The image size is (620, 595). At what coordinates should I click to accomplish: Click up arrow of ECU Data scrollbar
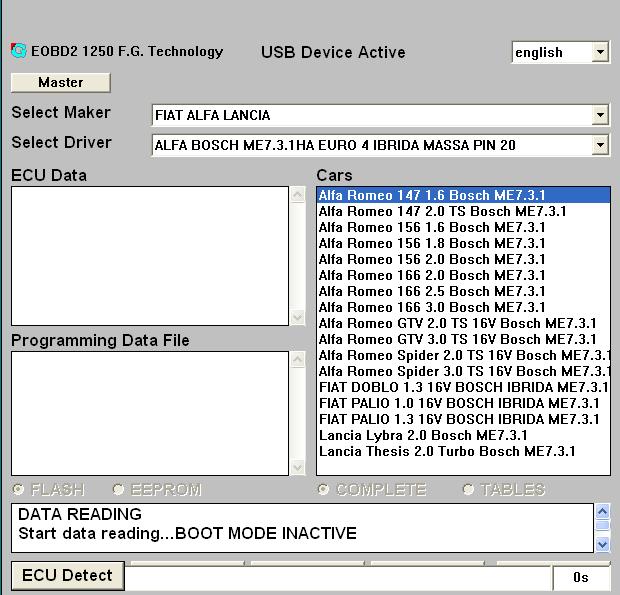click(x=298, y=195)
